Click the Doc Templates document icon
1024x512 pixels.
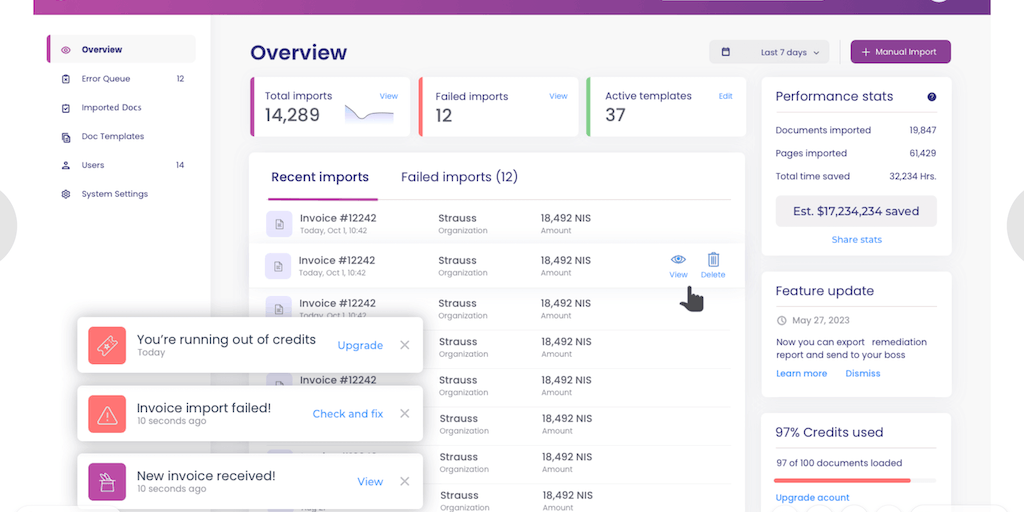[x=65, y=137]
